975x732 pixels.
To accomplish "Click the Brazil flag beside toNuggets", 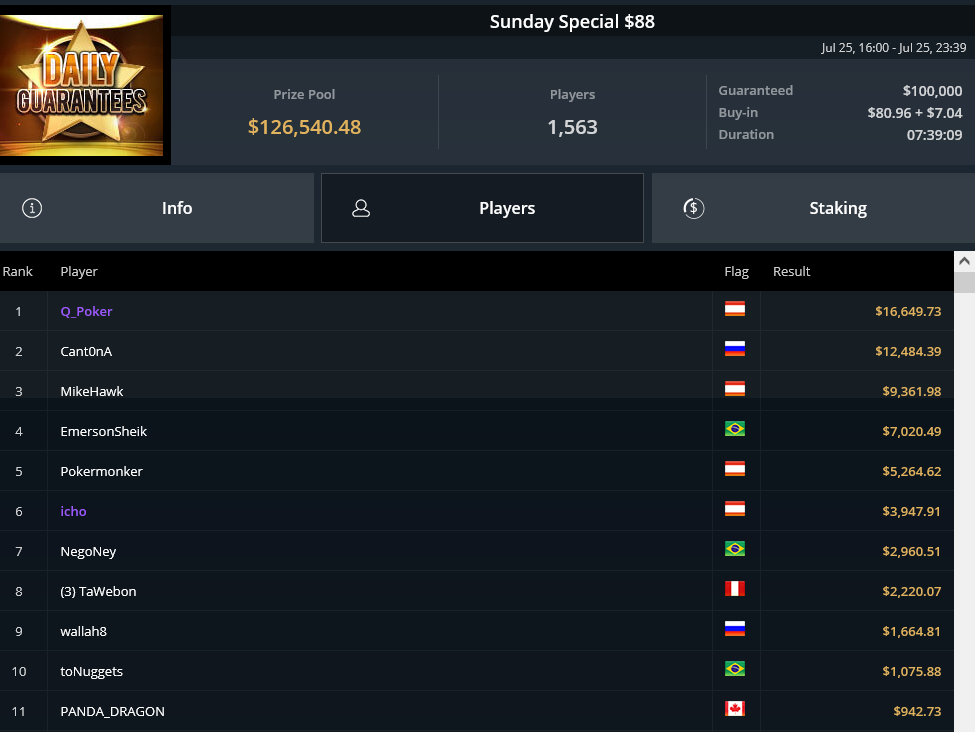I will 734,669.
